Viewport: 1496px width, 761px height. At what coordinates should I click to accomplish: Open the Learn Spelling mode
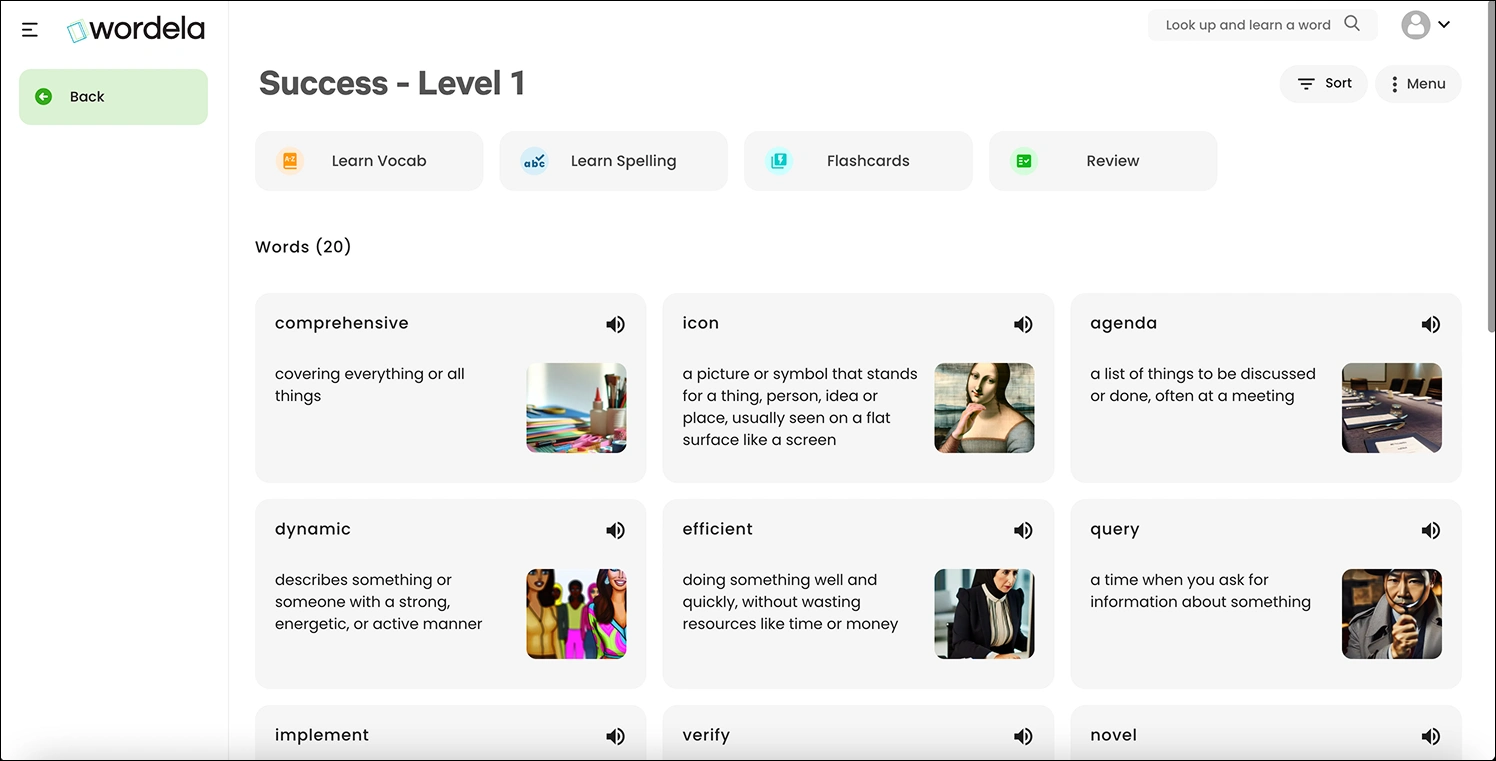(613, 161)
